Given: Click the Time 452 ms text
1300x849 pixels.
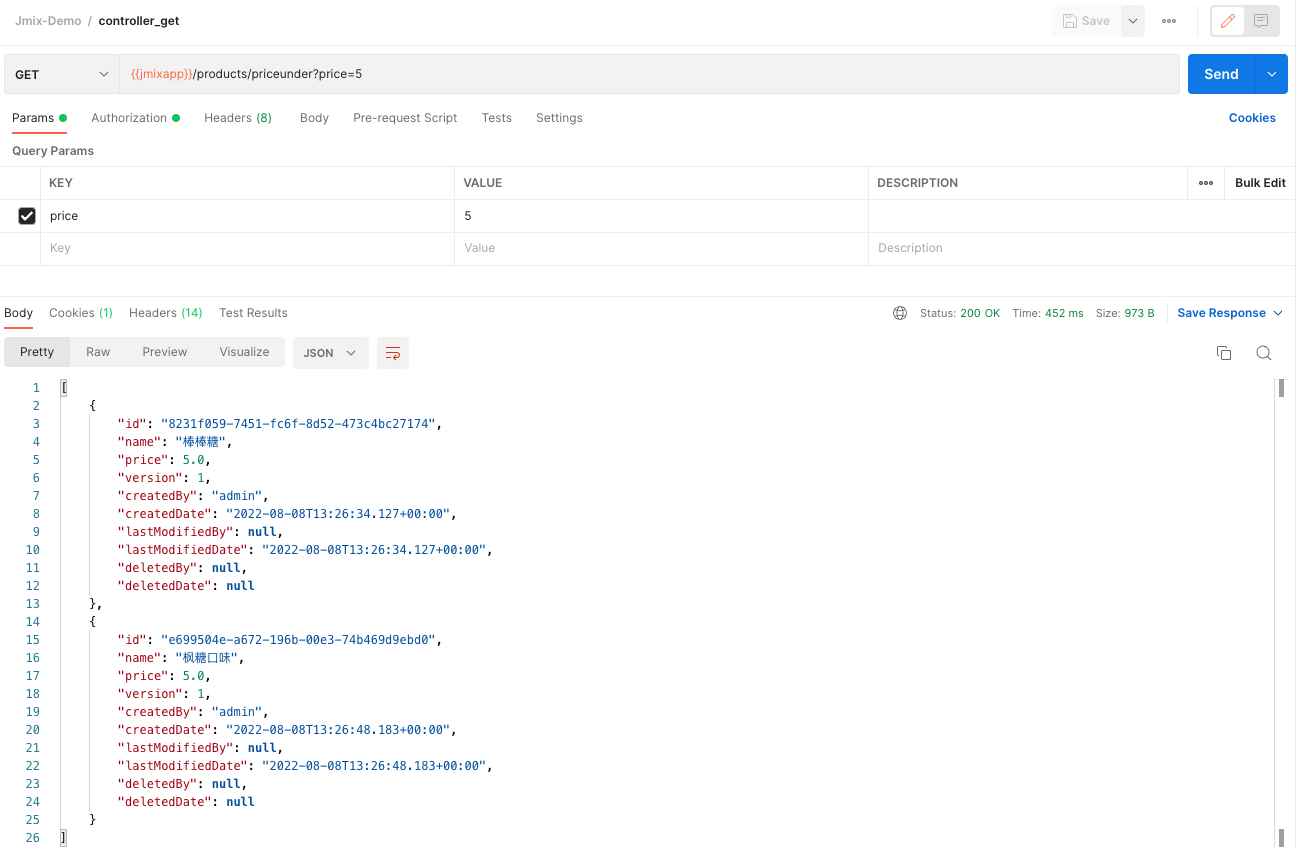Looking at the screenshot, I should click(x=1048, y=313).
